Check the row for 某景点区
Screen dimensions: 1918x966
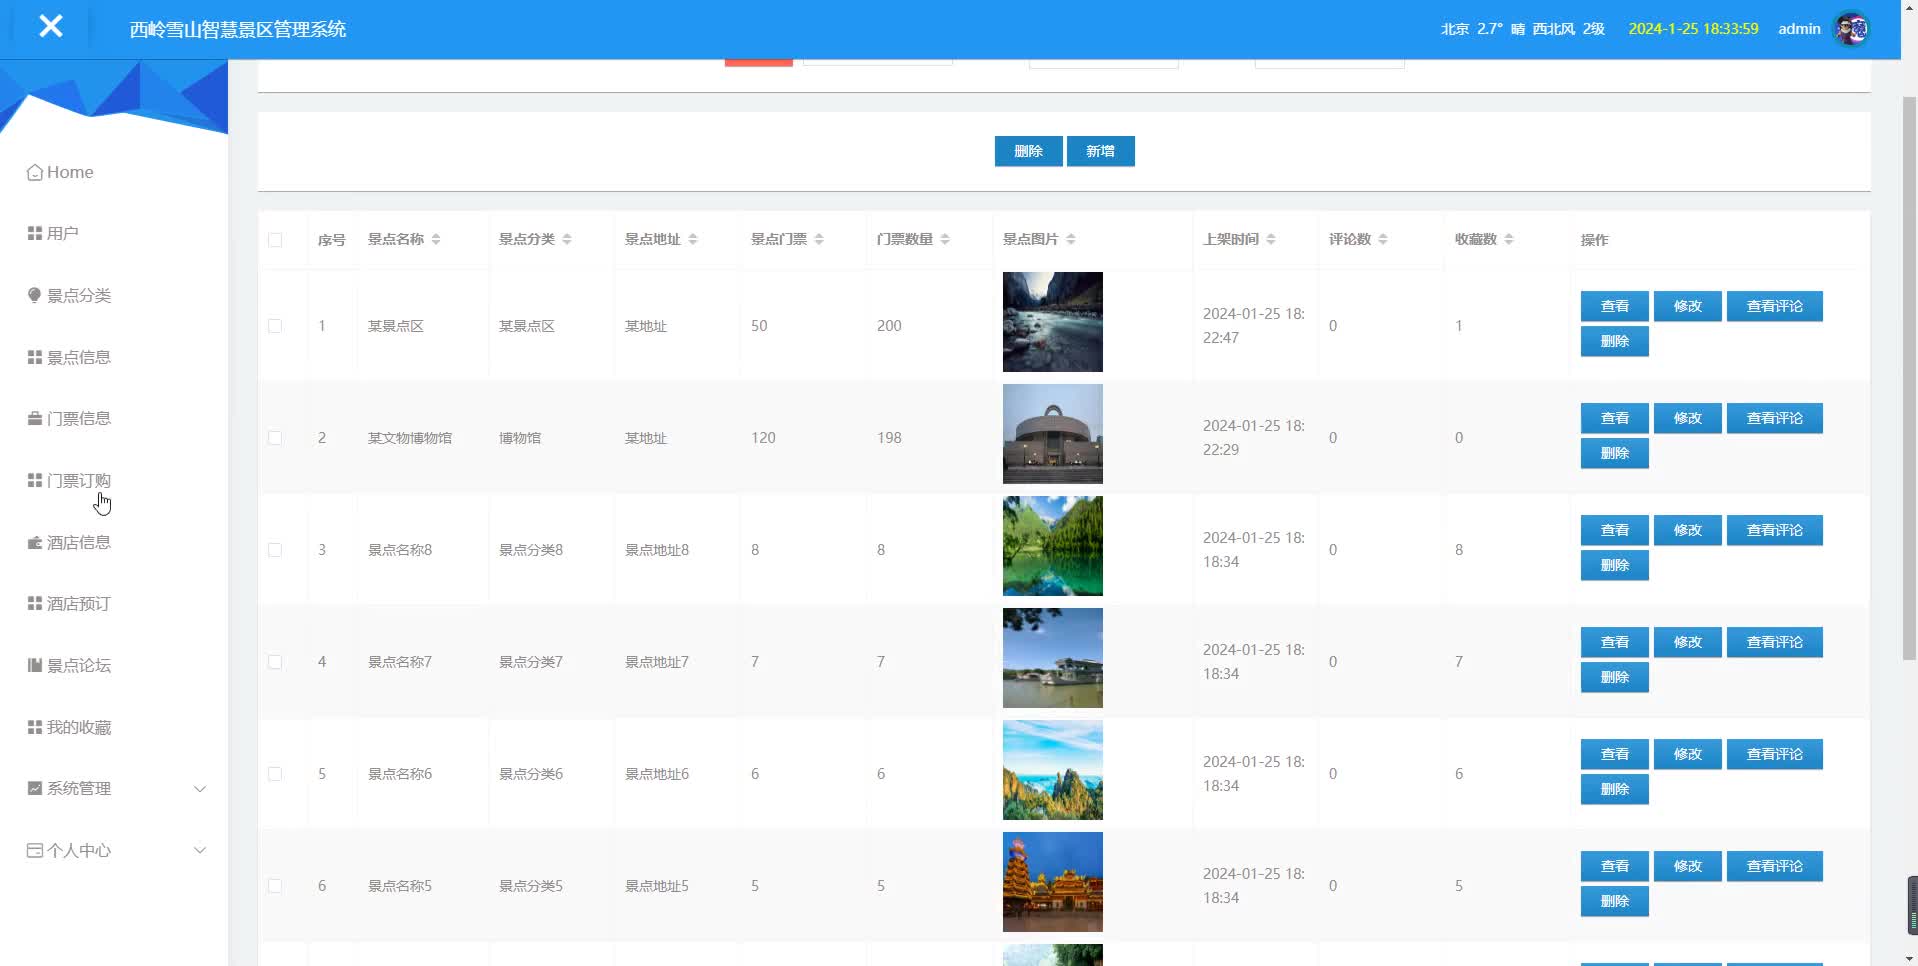(275, 326)
